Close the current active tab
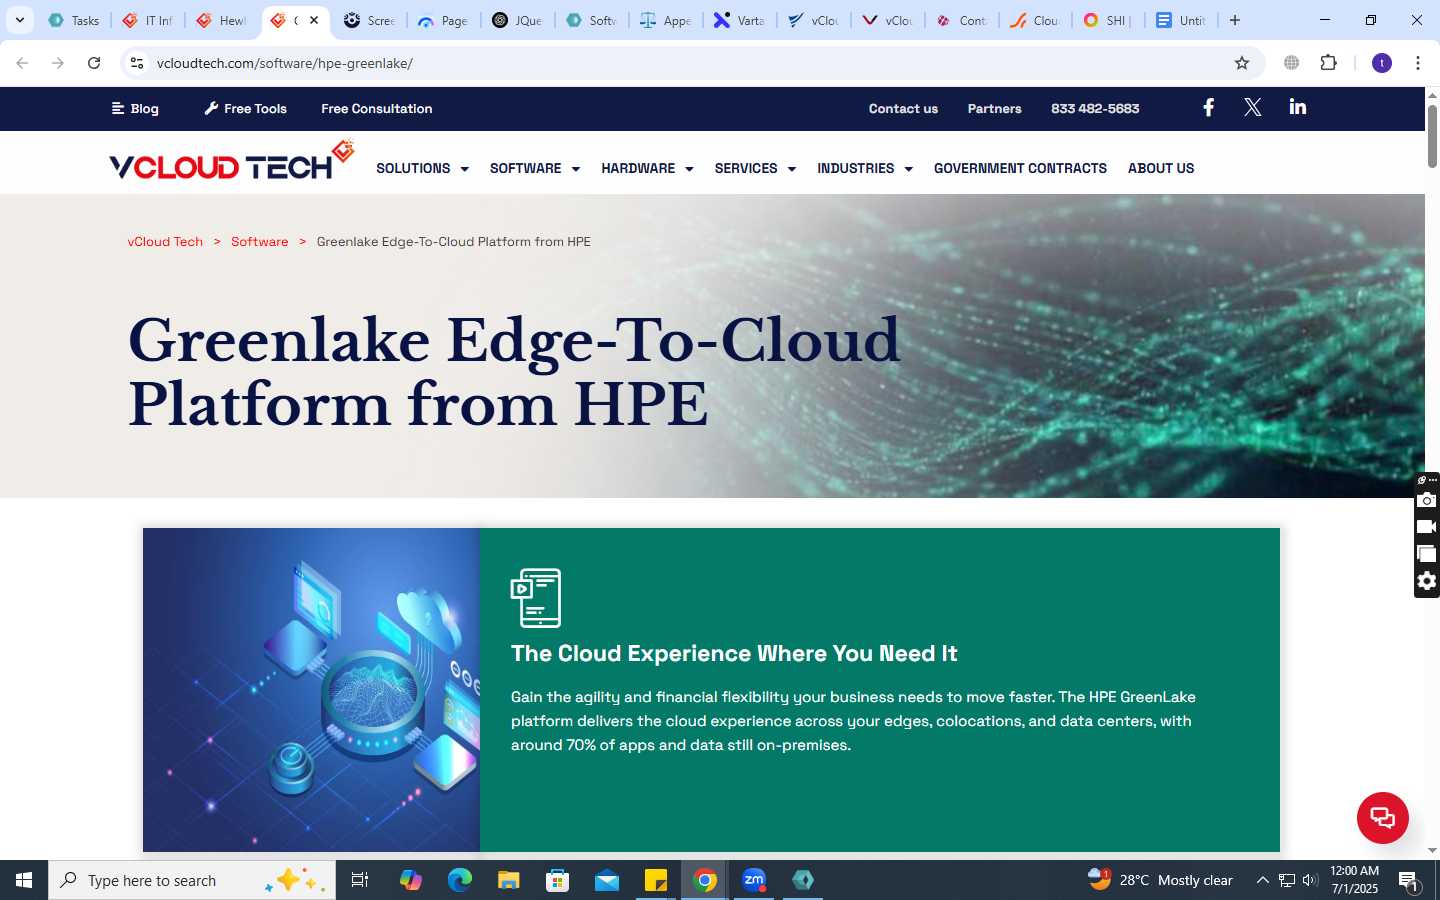This screenshot has height=900, width=1440. tap(314, 20)
